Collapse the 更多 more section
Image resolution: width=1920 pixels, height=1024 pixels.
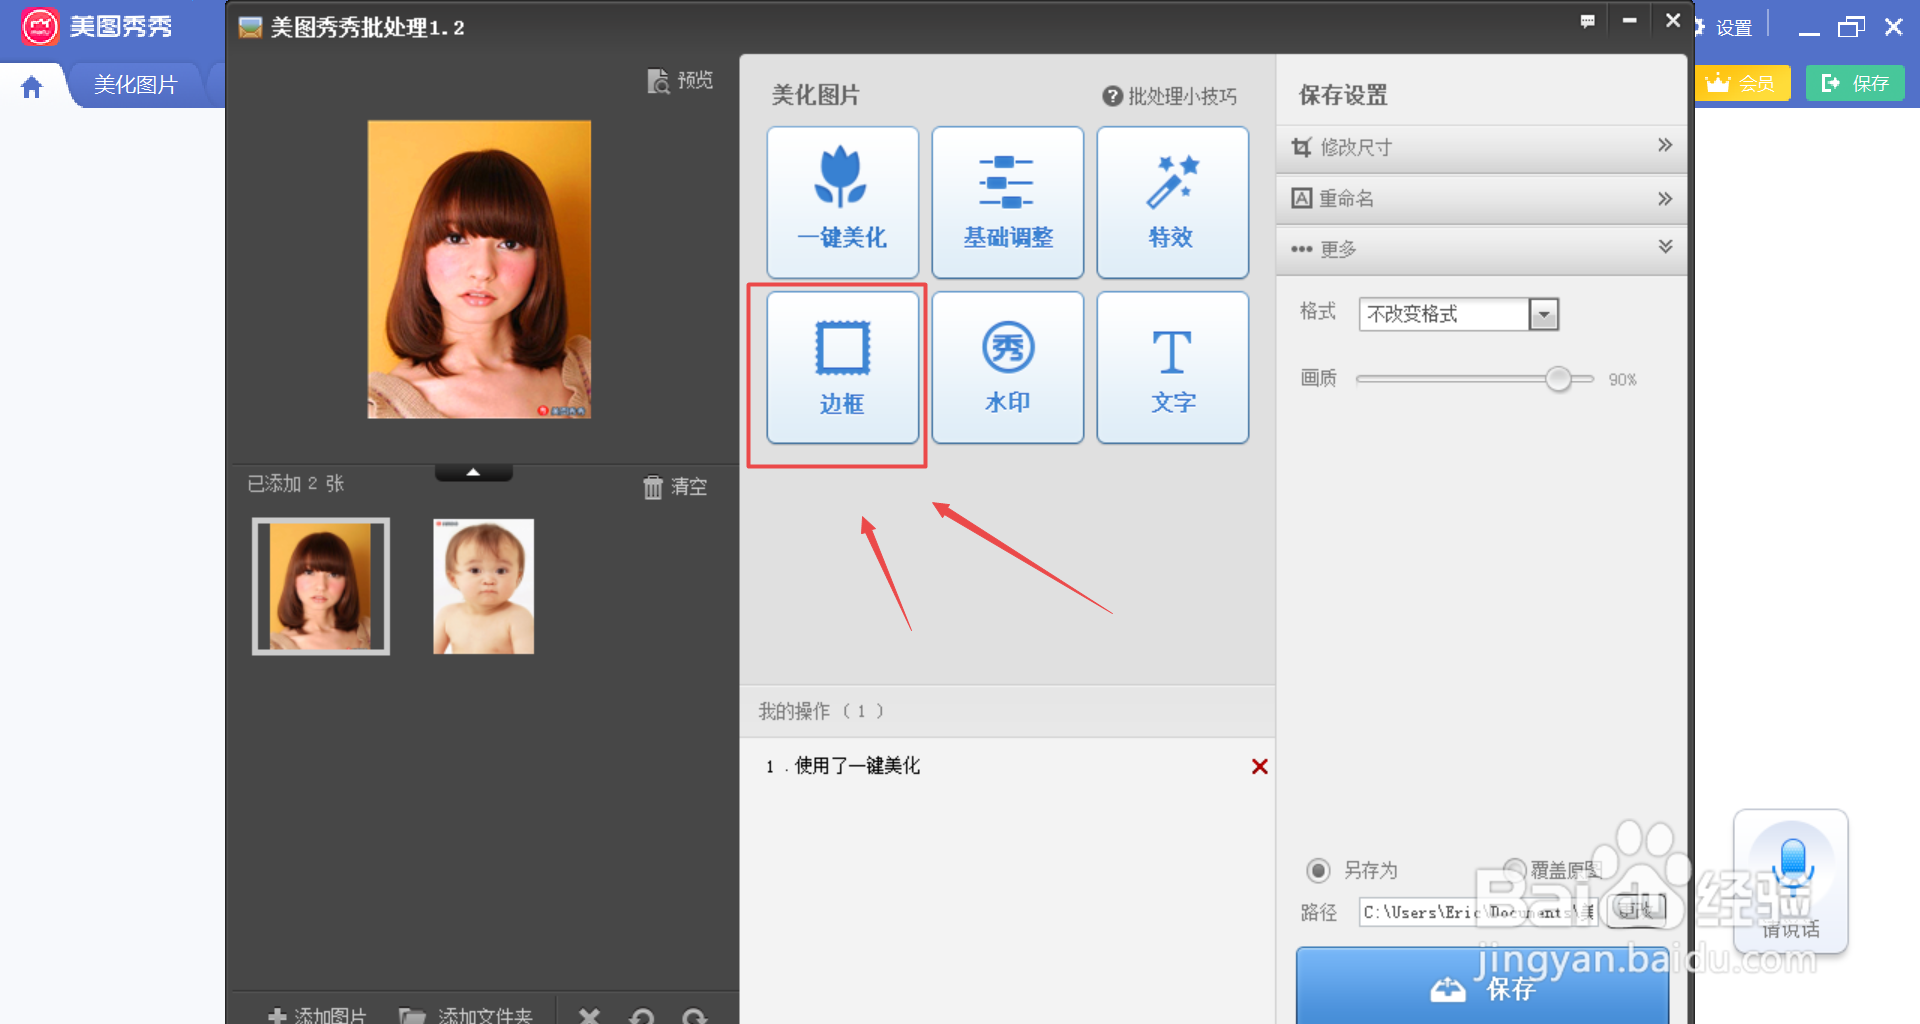[1481, 248]
